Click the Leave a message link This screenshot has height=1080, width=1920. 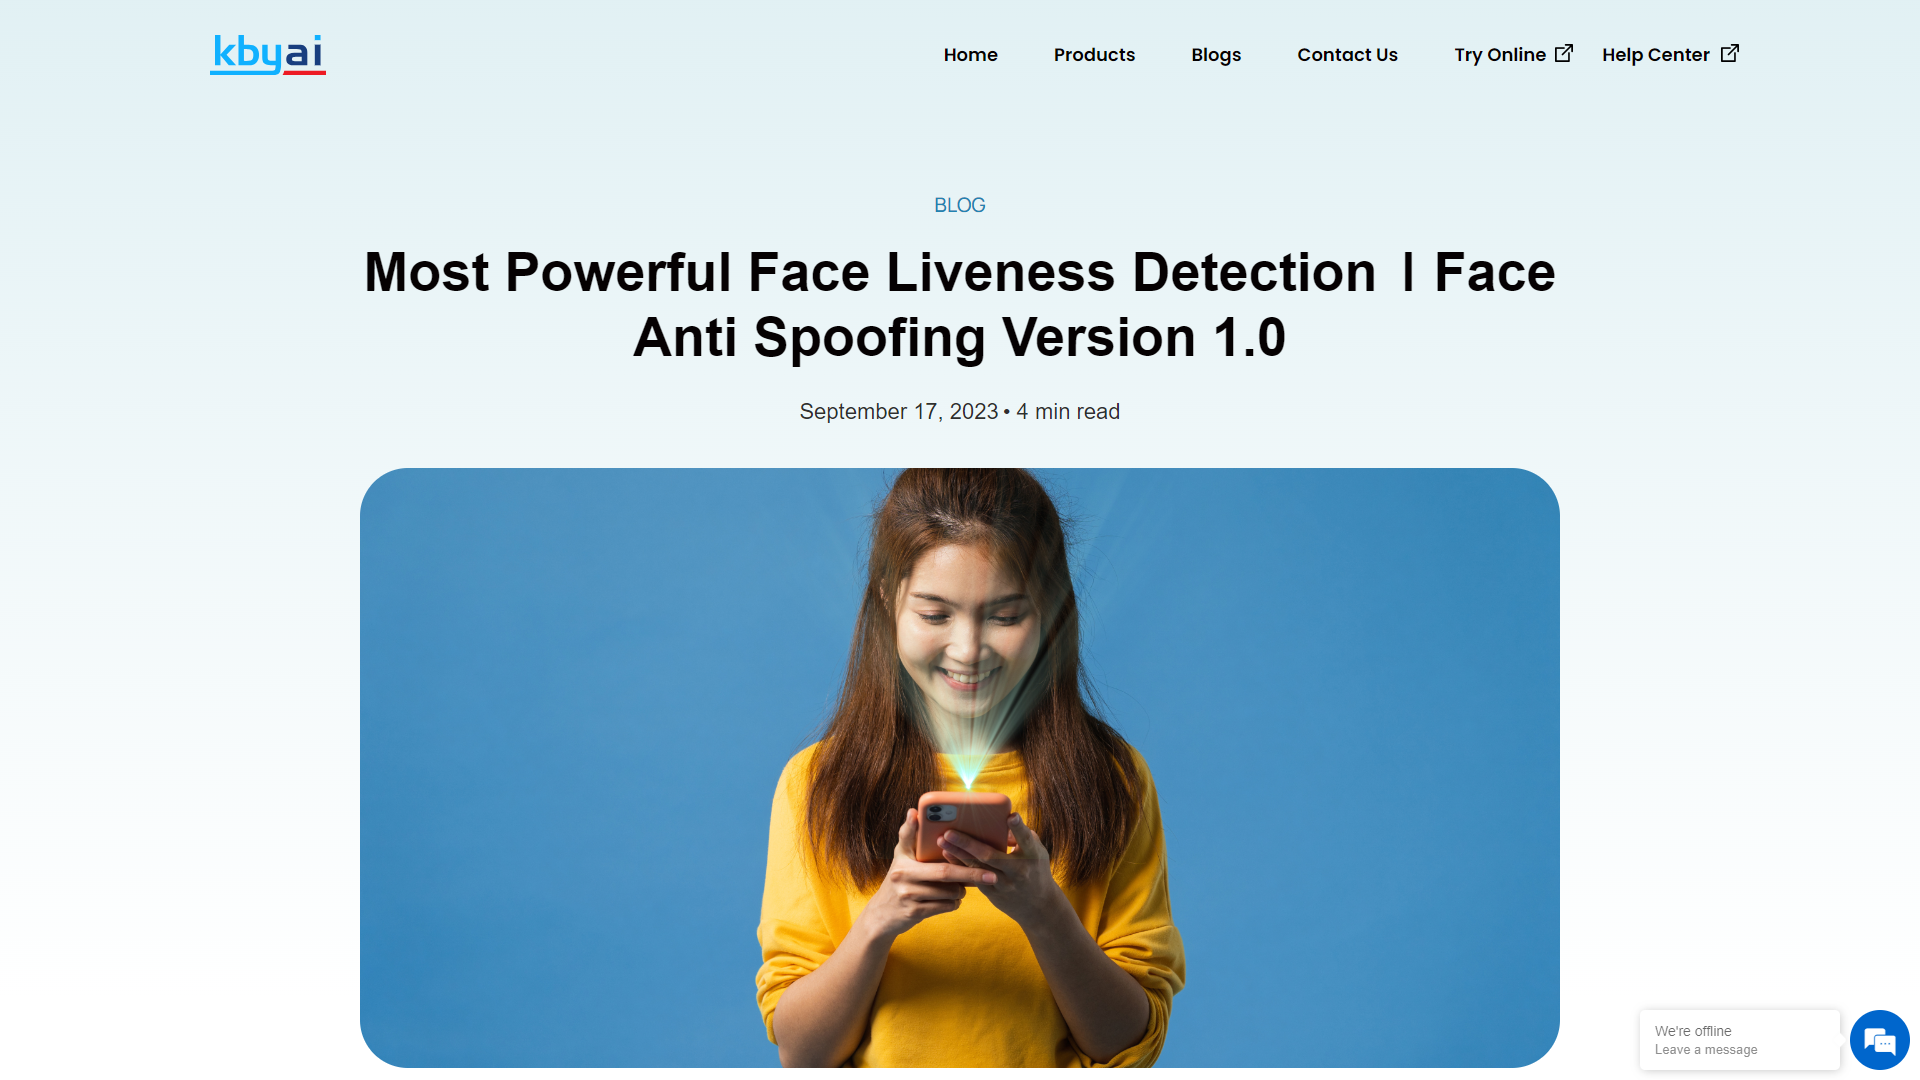1706,1050
